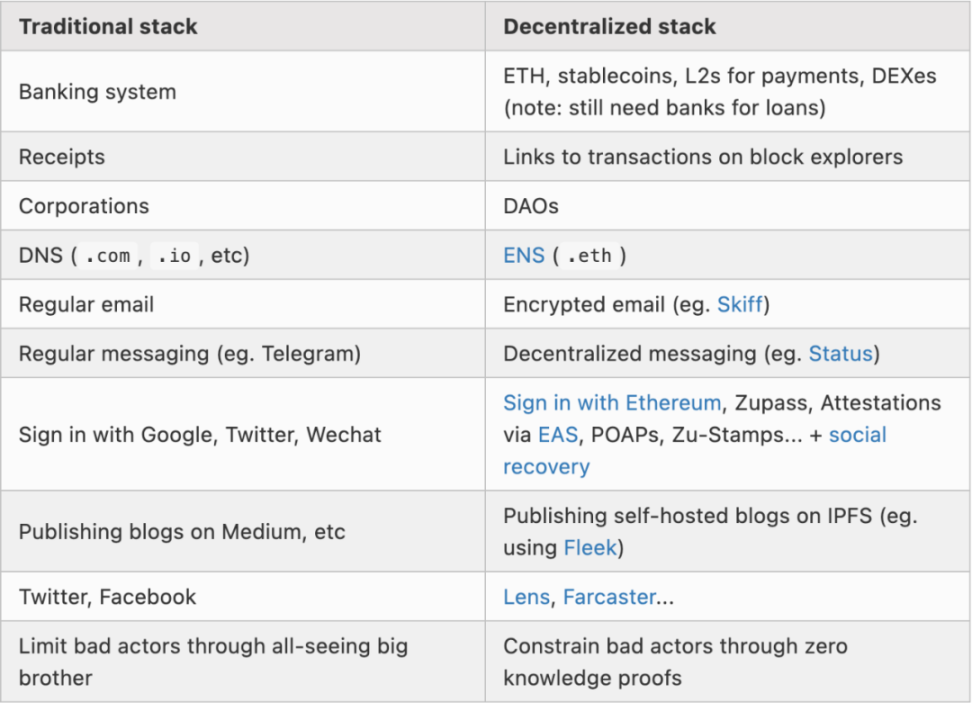Image resolution: width=972 pixels, height=703 pixels.
Task: Click the .com code snippet
Action: point(107,256)
